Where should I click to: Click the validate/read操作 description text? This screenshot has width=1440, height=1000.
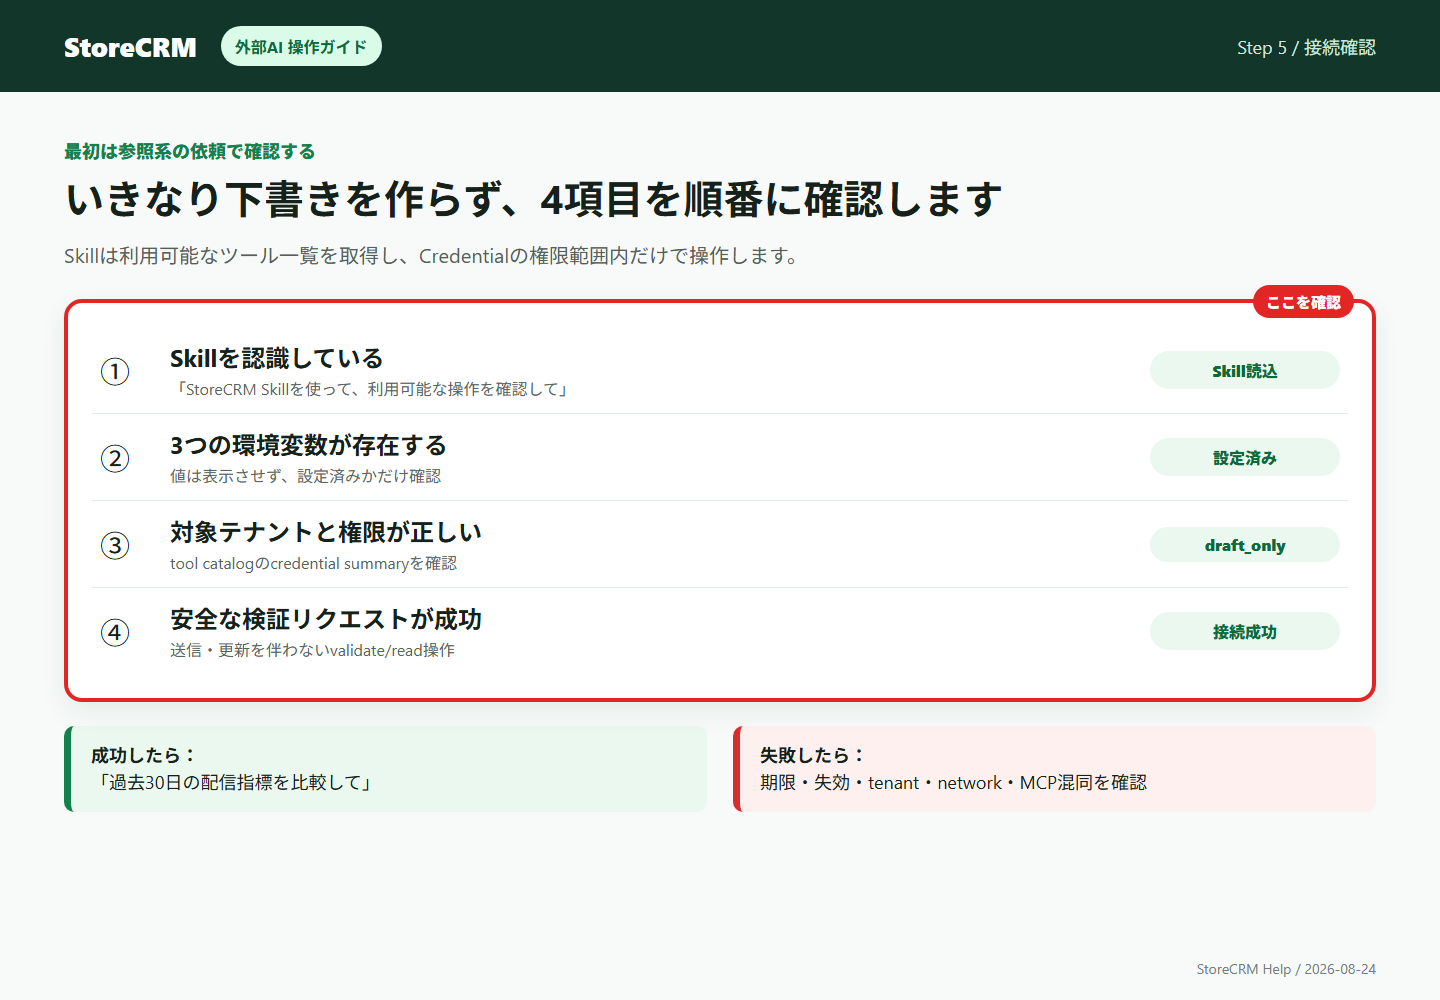click(312, 650)
